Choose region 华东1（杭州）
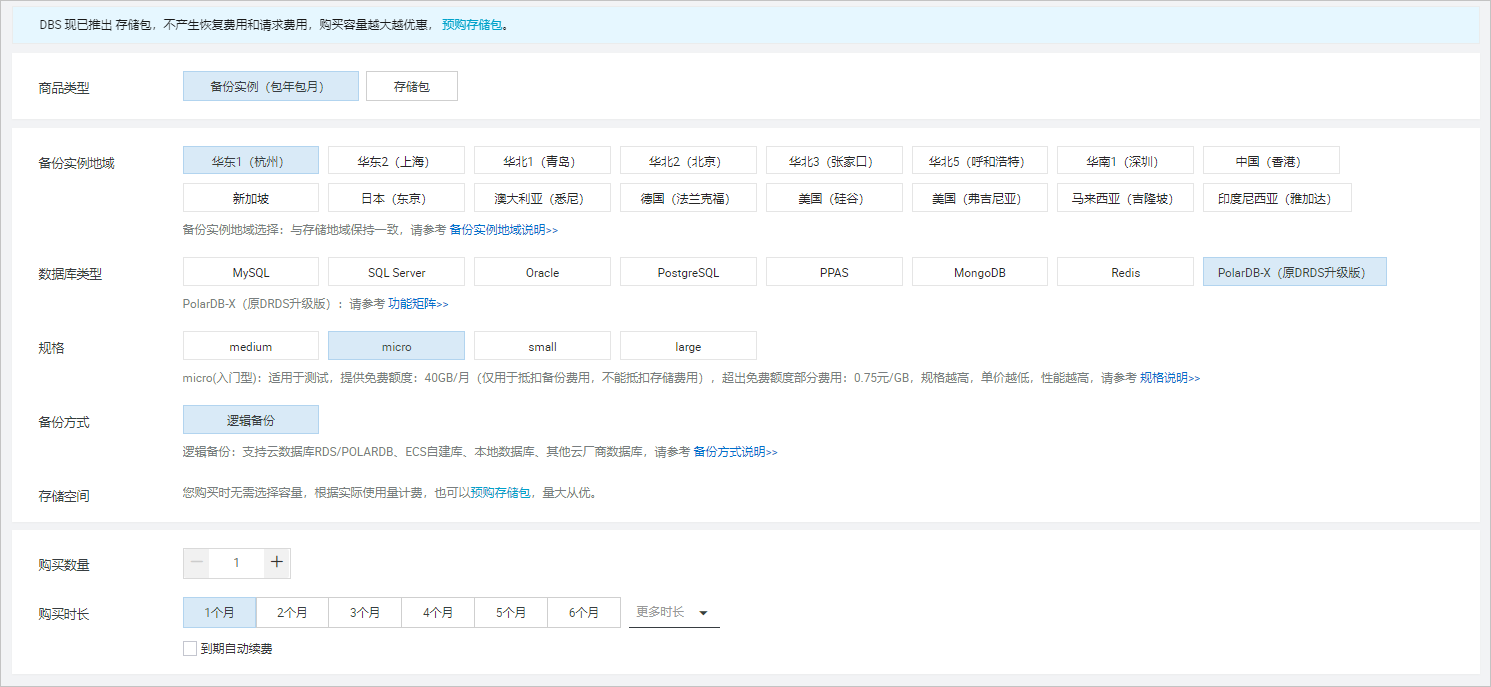This screenshot has width=1491, height=687. coord(251,161)
